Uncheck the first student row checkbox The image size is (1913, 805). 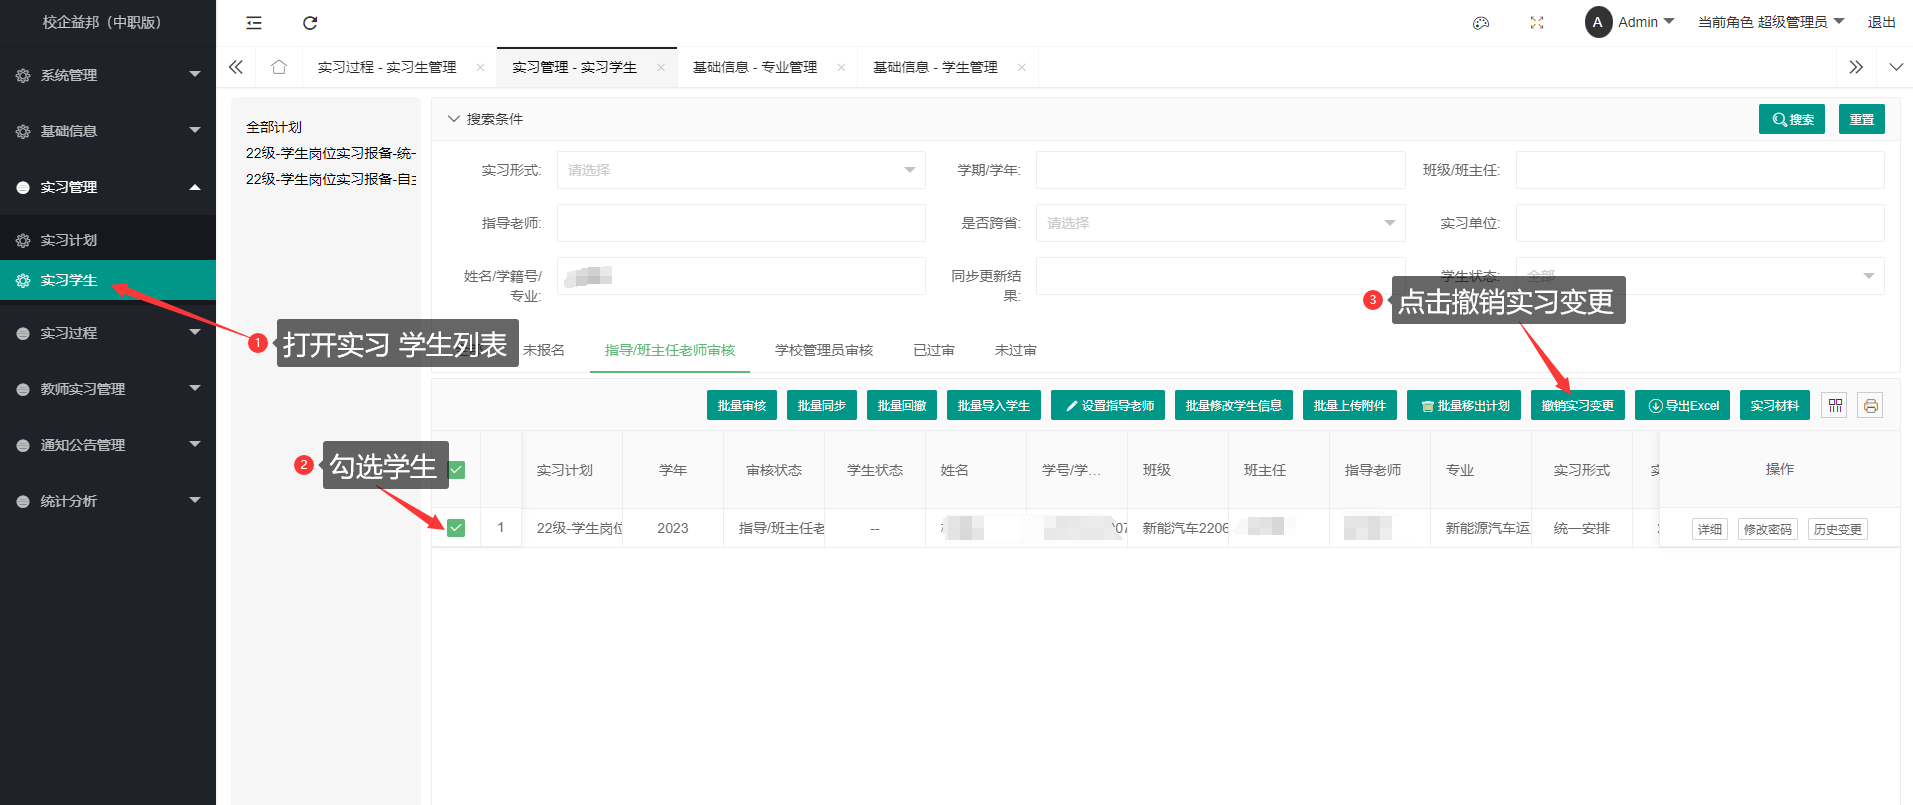click(456, 528)
